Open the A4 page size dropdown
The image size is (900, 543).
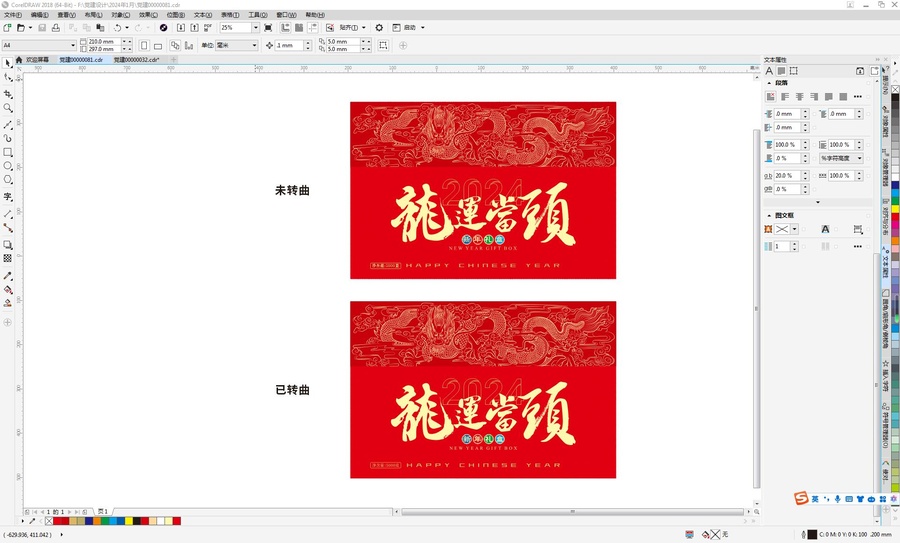click(x=73, y=45)
